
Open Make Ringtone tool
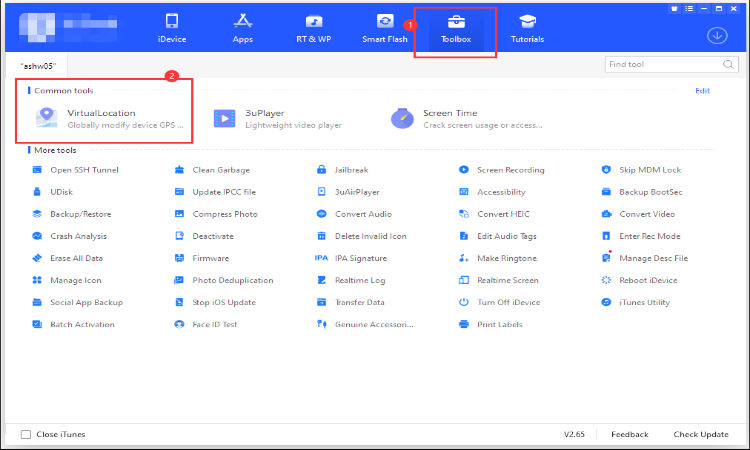coord(498,258)
